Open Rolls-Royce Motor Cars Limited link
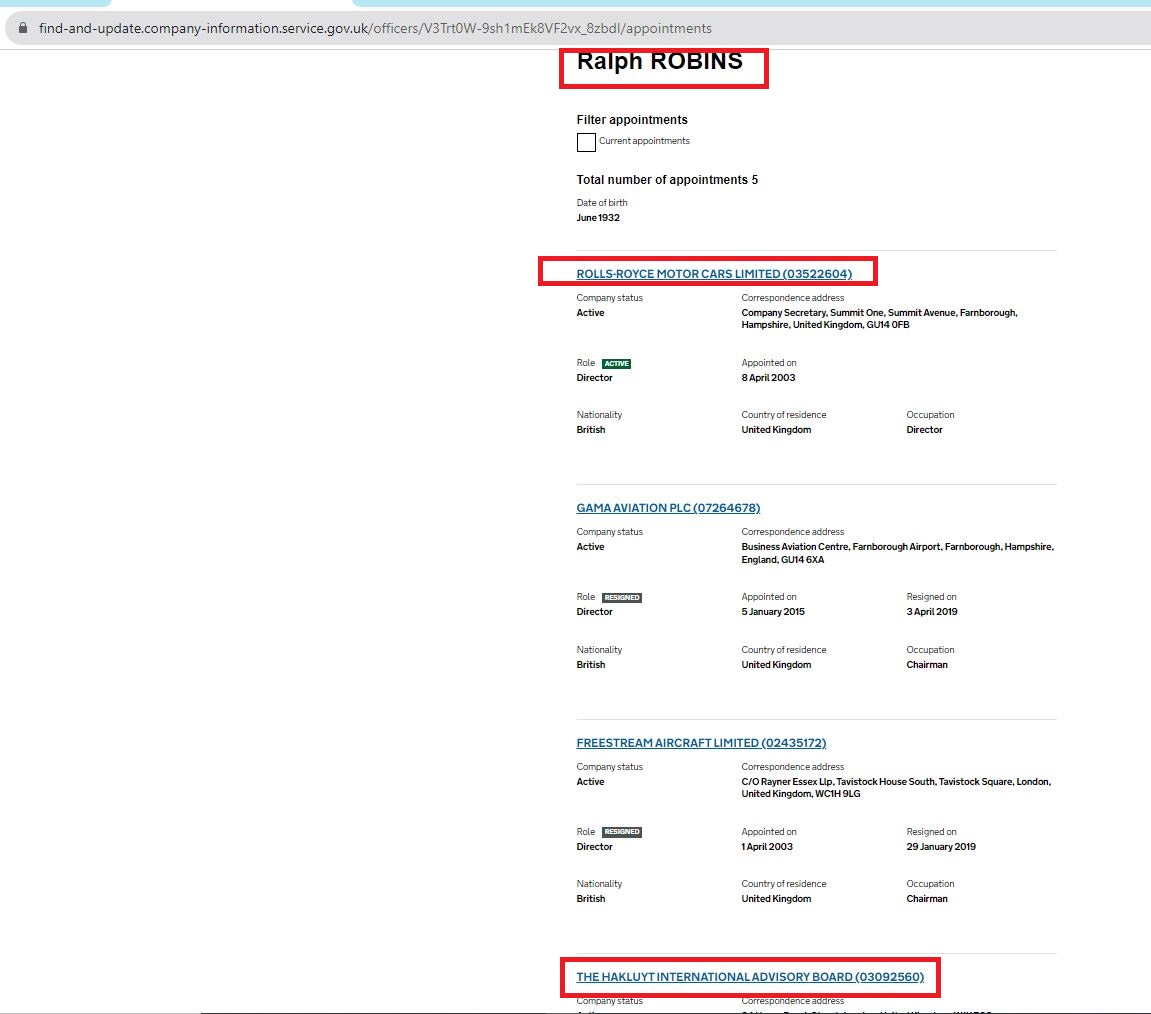 [714, 274]
